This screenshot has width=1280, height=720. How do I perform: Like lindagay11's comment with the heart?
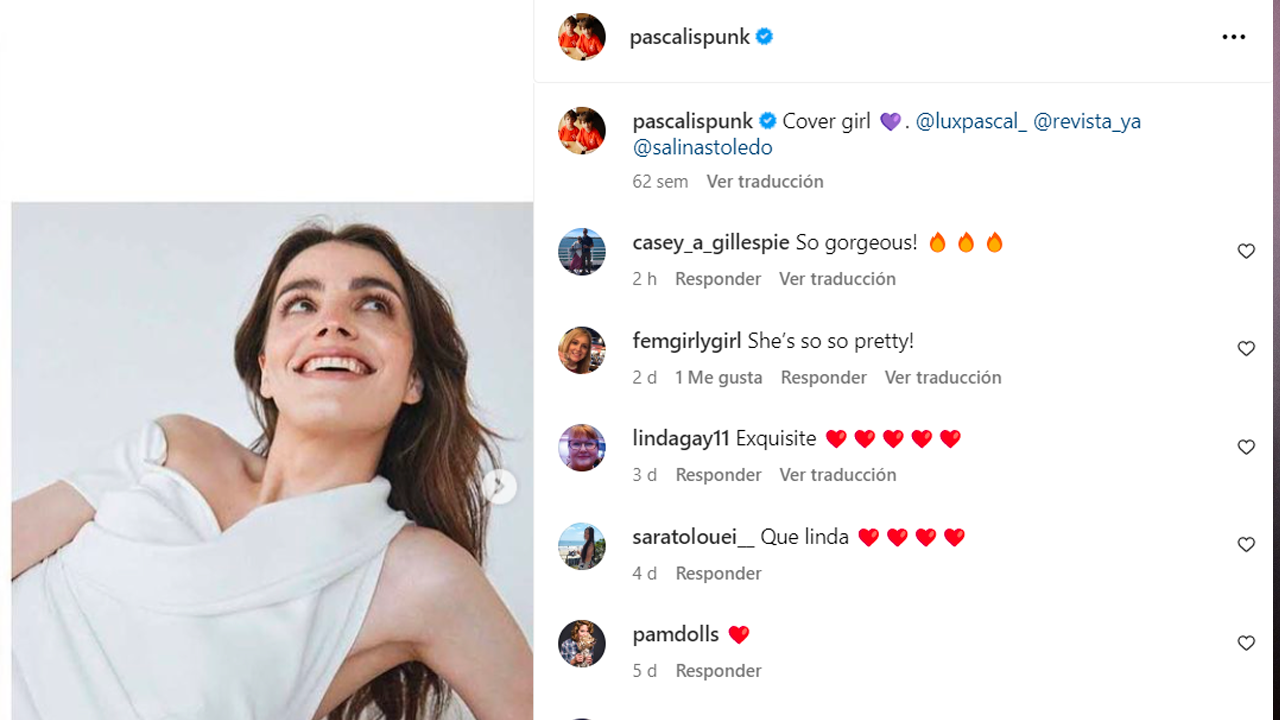click(x=1246, y=447)
